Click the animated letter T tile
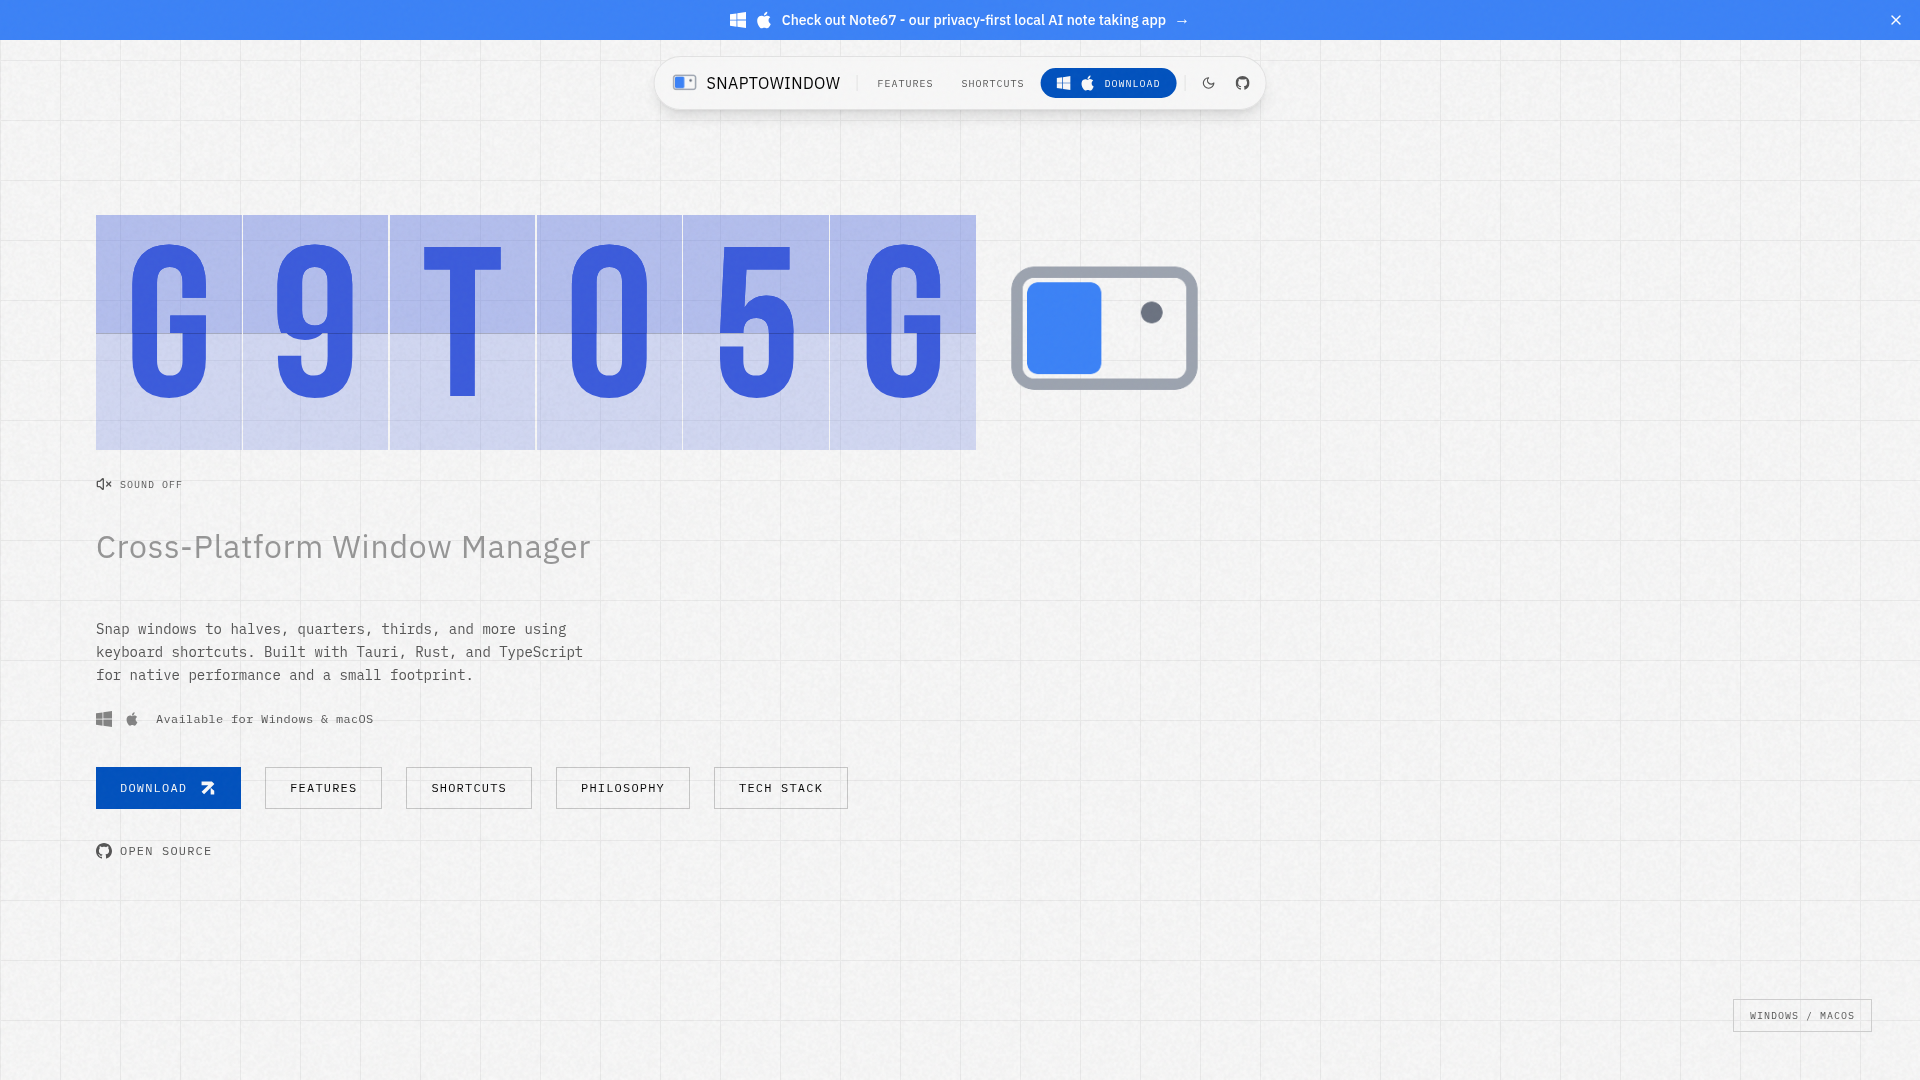Image resolution: width=1920 pixels, height=1080 pixels. (x=462, y=332)
